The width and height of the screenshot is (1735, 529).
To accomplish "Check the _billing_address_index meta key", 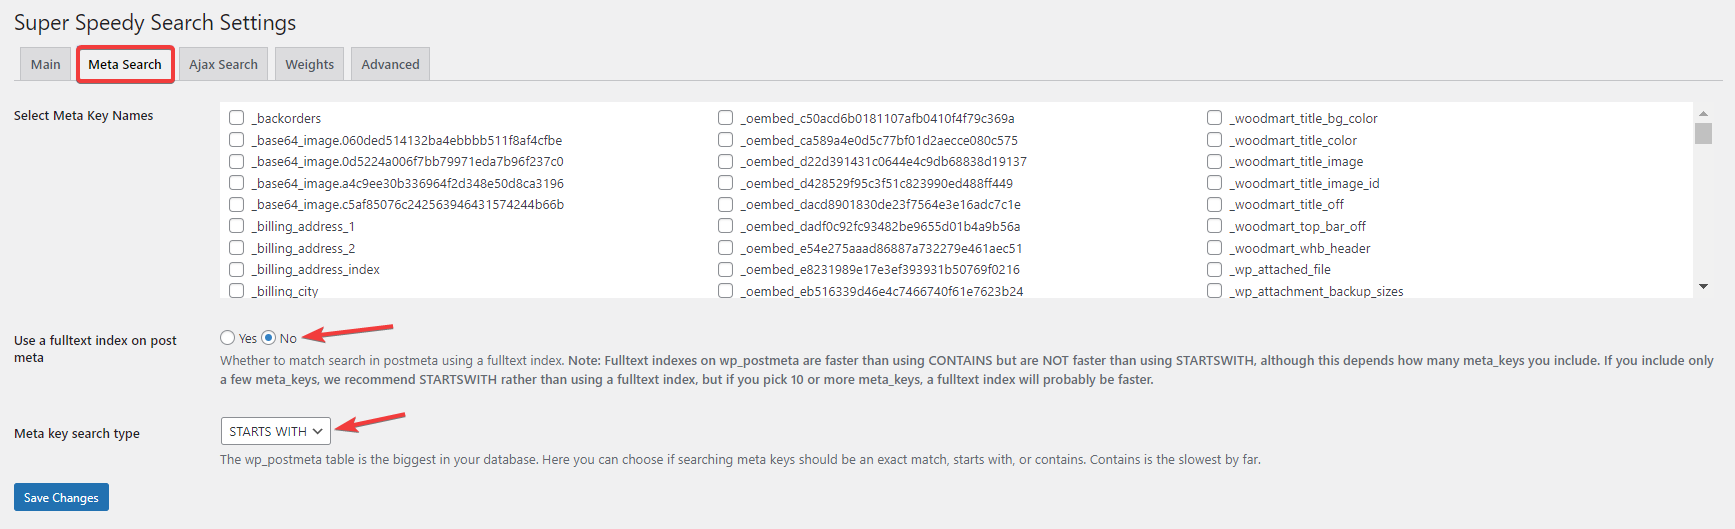I will [x=237, y=269].
